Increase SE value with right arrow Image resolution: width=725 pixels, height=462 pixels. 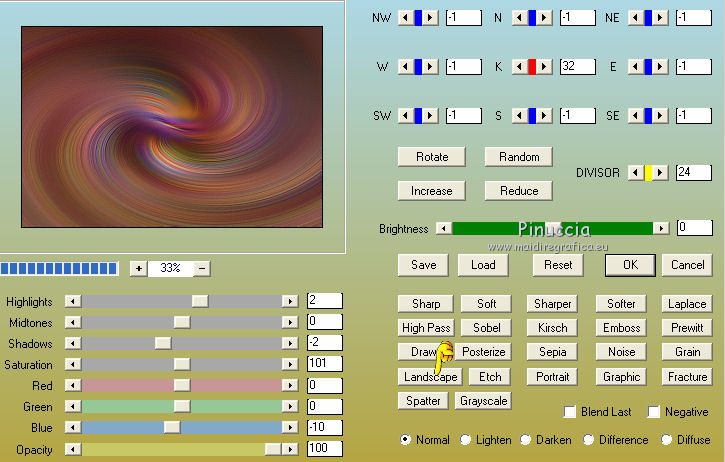tap(660, 116)
